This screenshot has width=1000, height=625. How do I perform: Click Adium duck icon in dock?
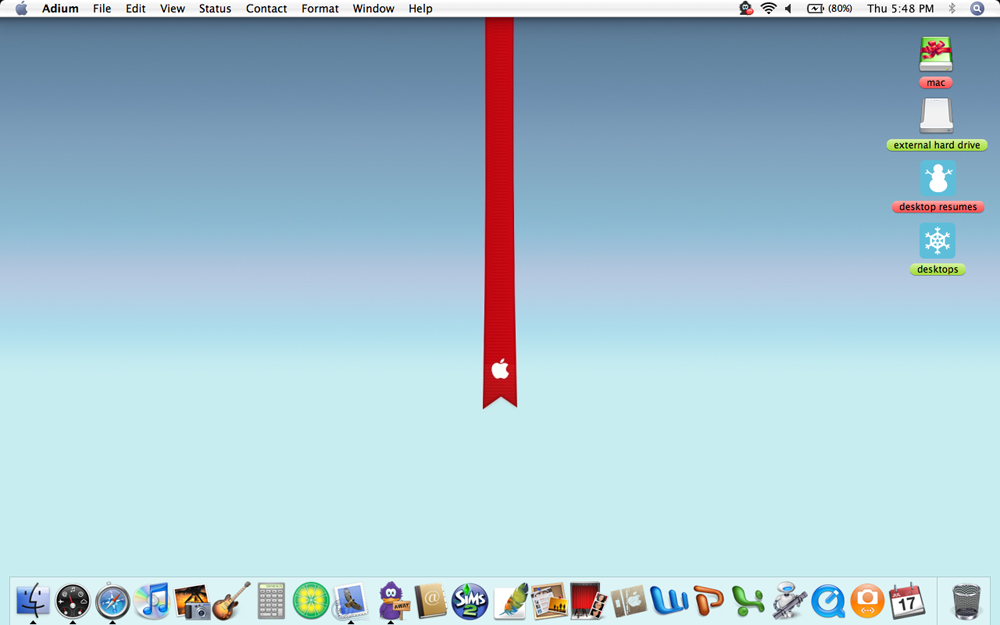coord(391,601)
